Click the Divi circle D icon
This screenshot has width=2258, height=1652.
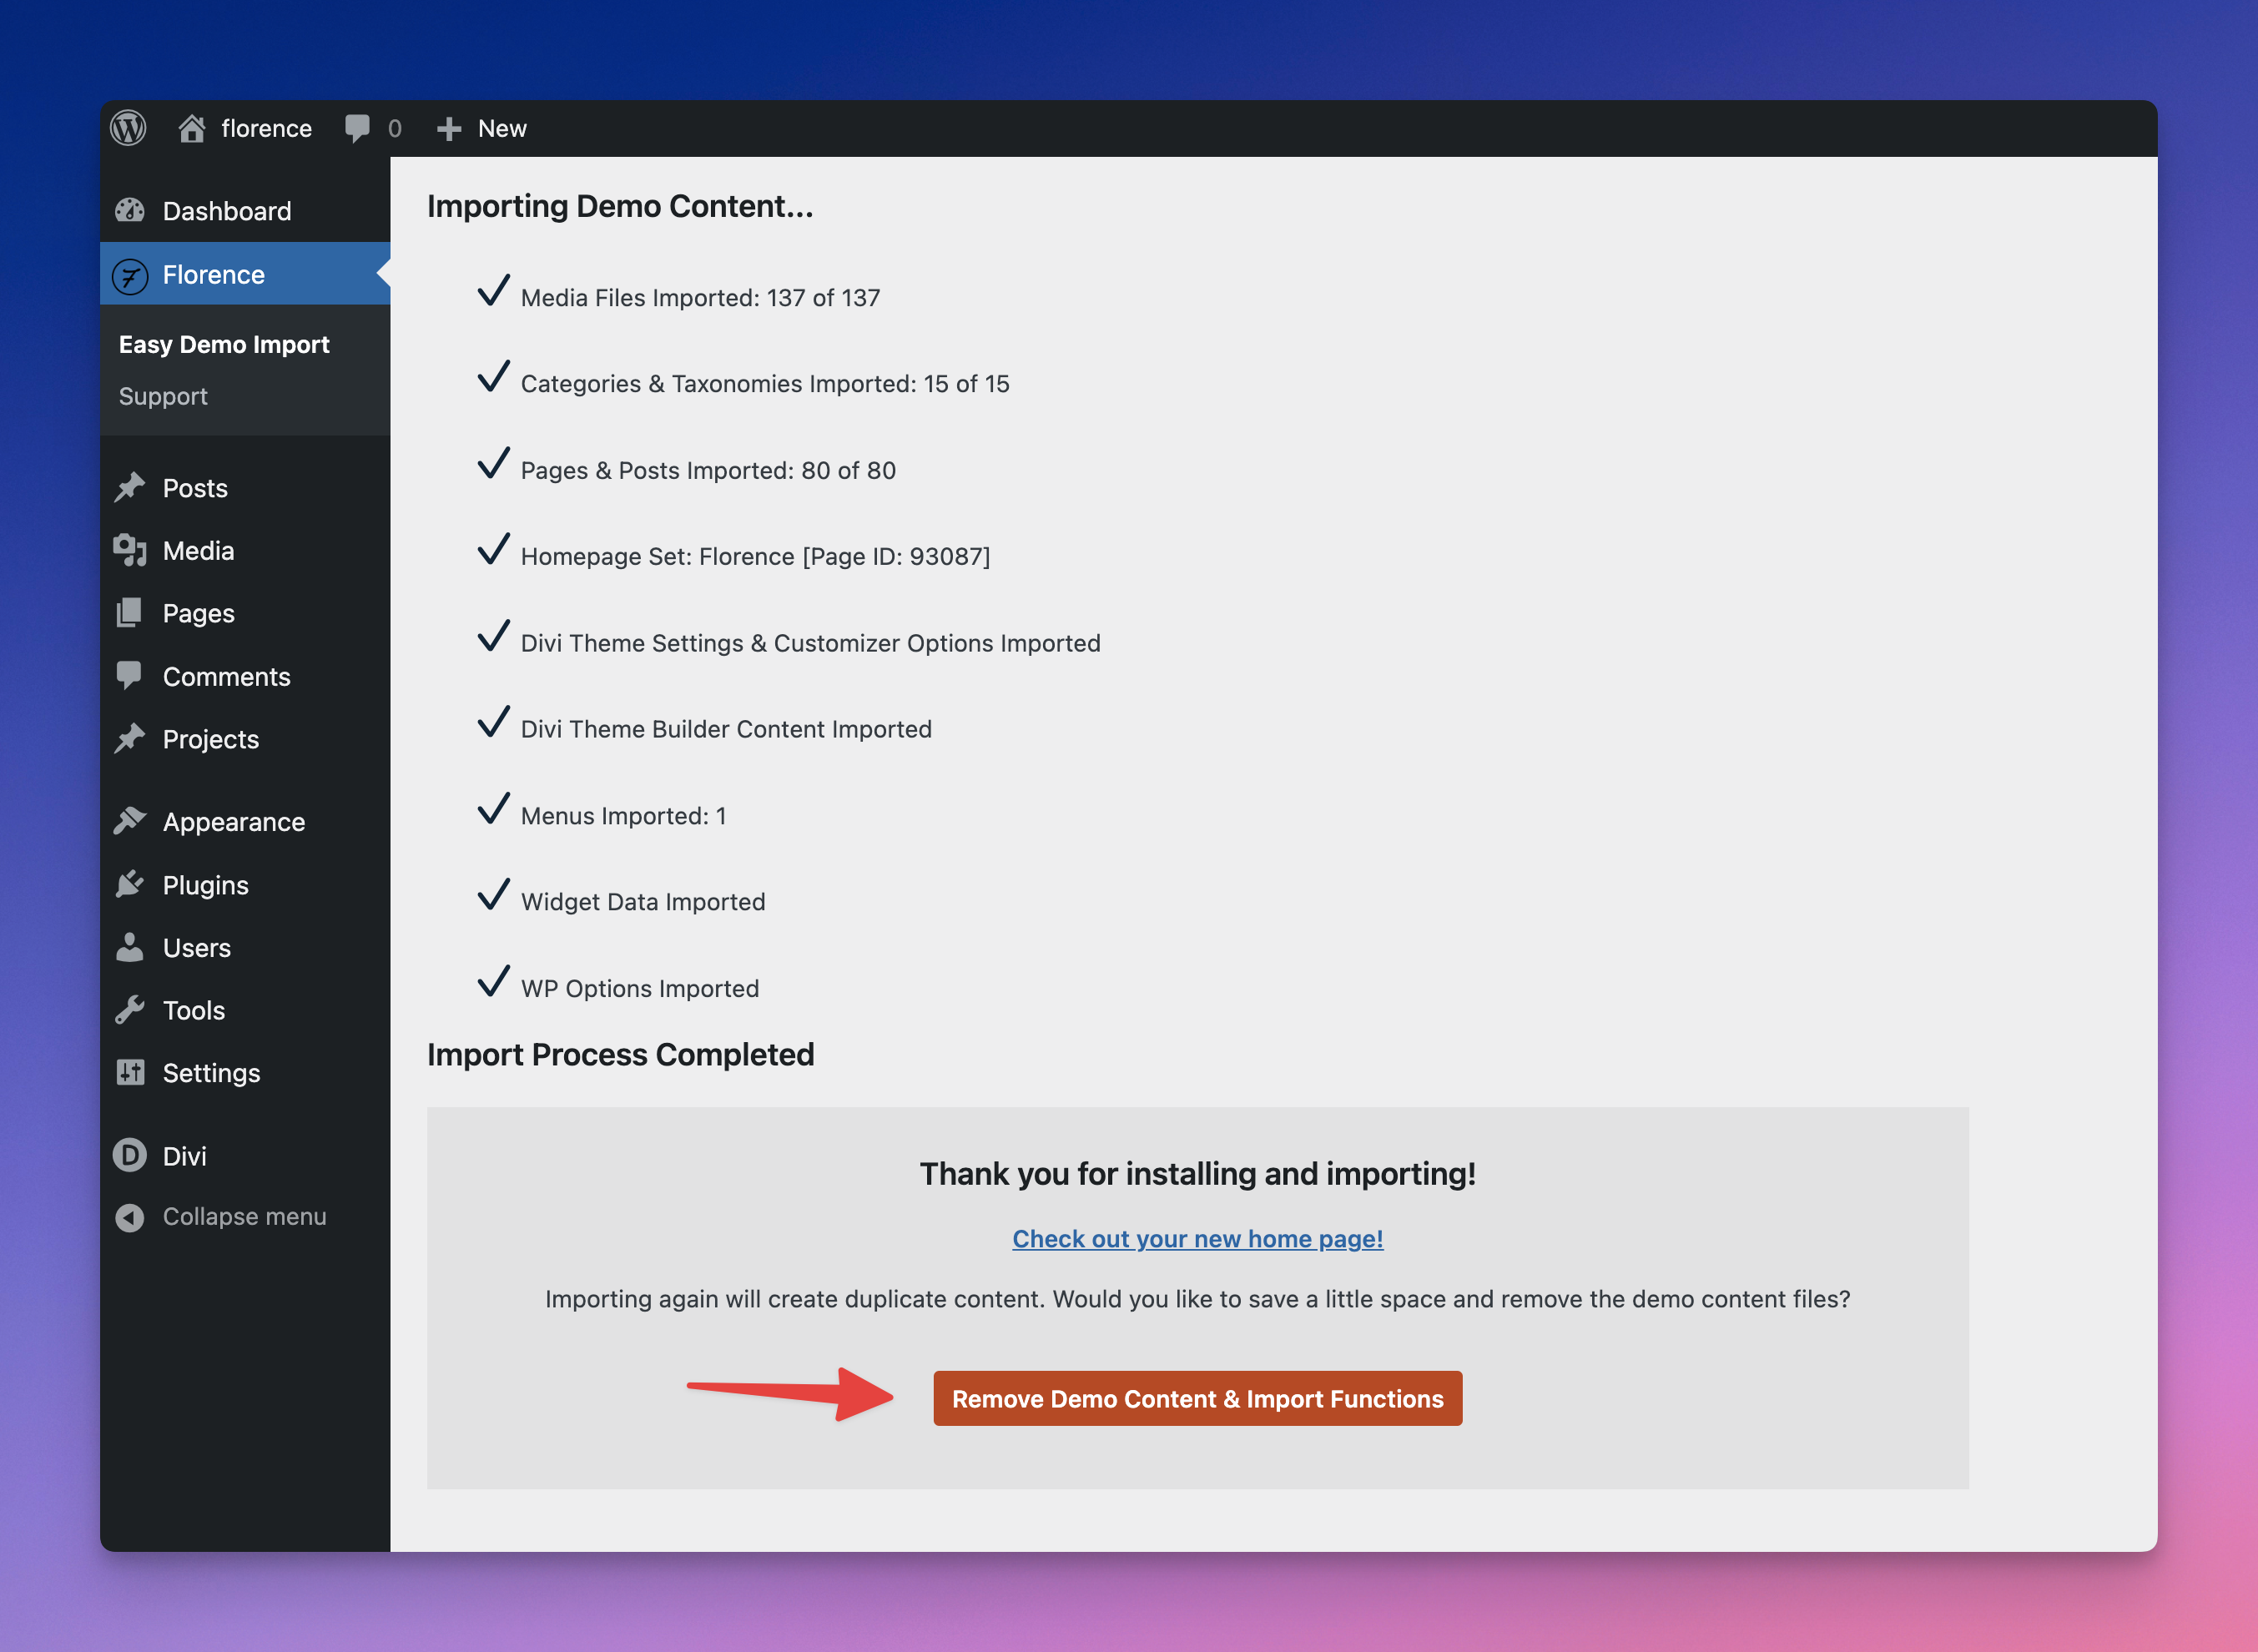click(130, 1155)
